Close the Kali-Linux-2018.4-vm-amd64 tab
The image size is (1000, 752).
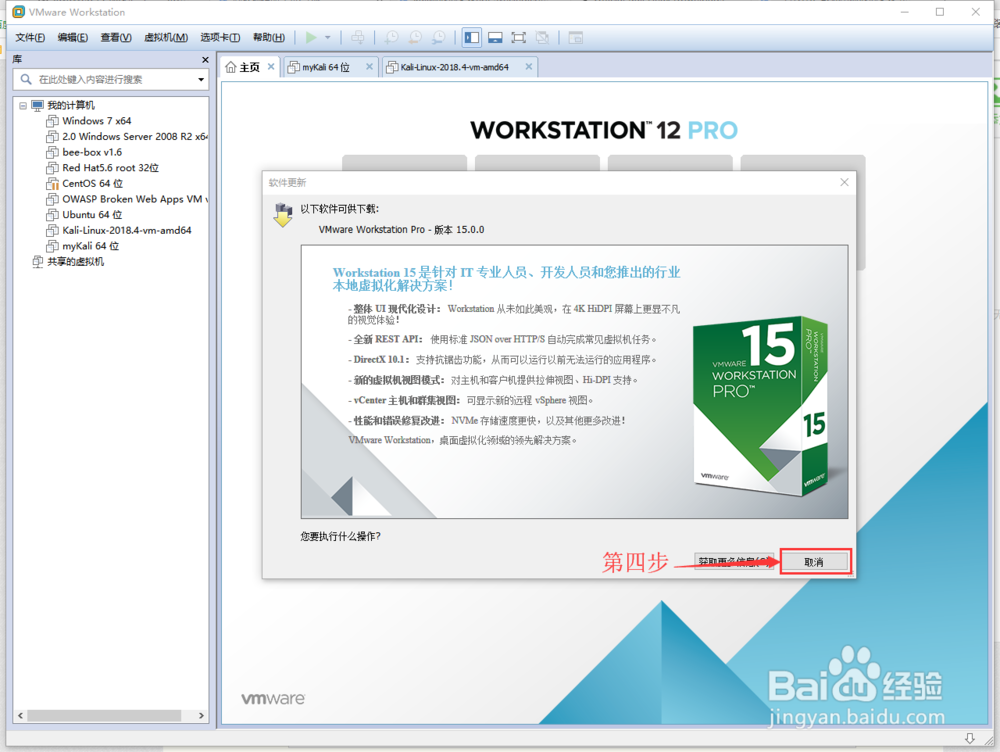529,66
